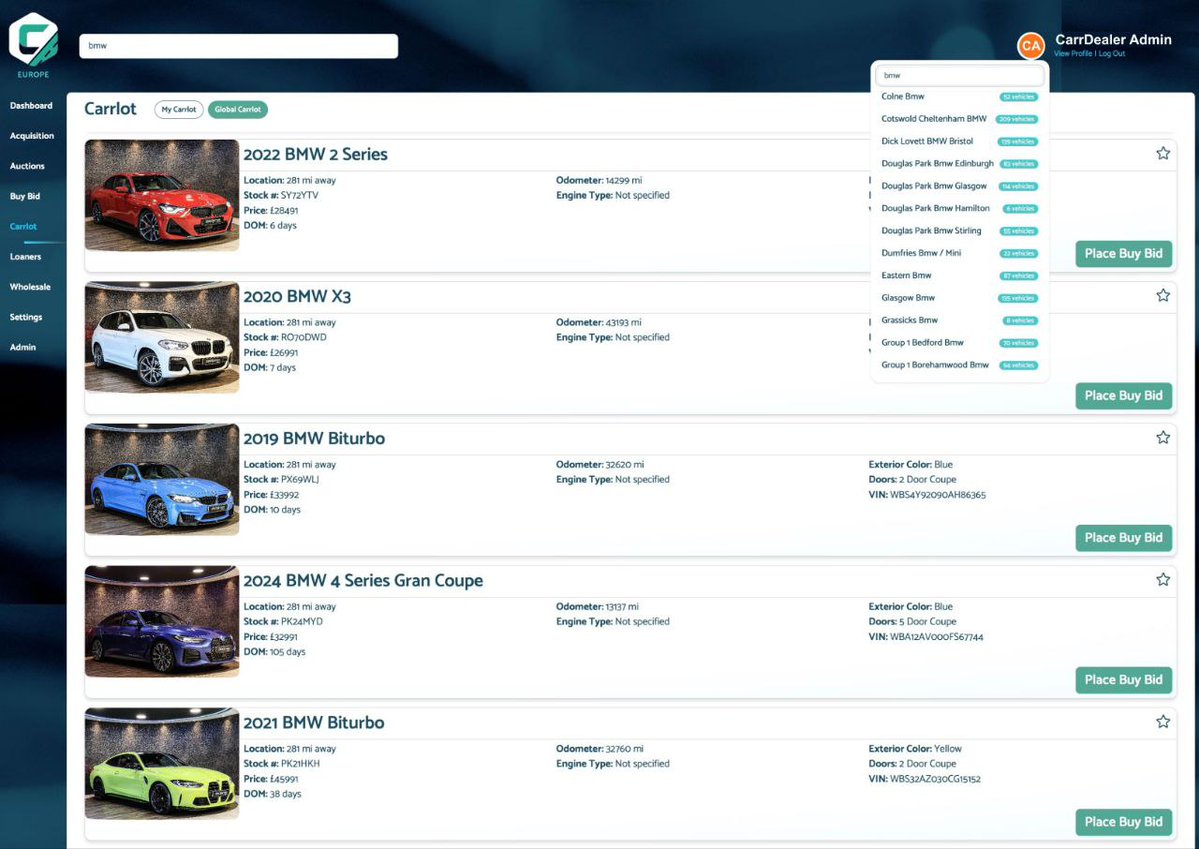Viewport: 1199px width, 849px height.
Task: Navigate to Buy Bid
Action: pyautogui.click(x=25, y=197)
